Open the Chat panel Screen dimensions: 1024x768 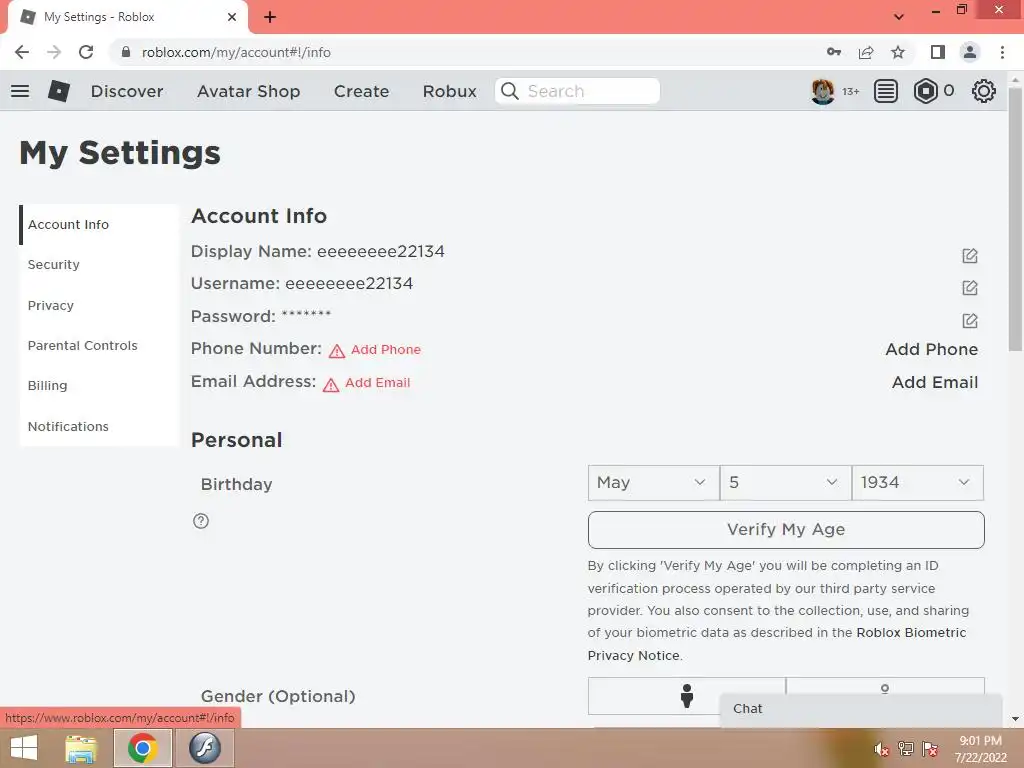click(861, 709)
